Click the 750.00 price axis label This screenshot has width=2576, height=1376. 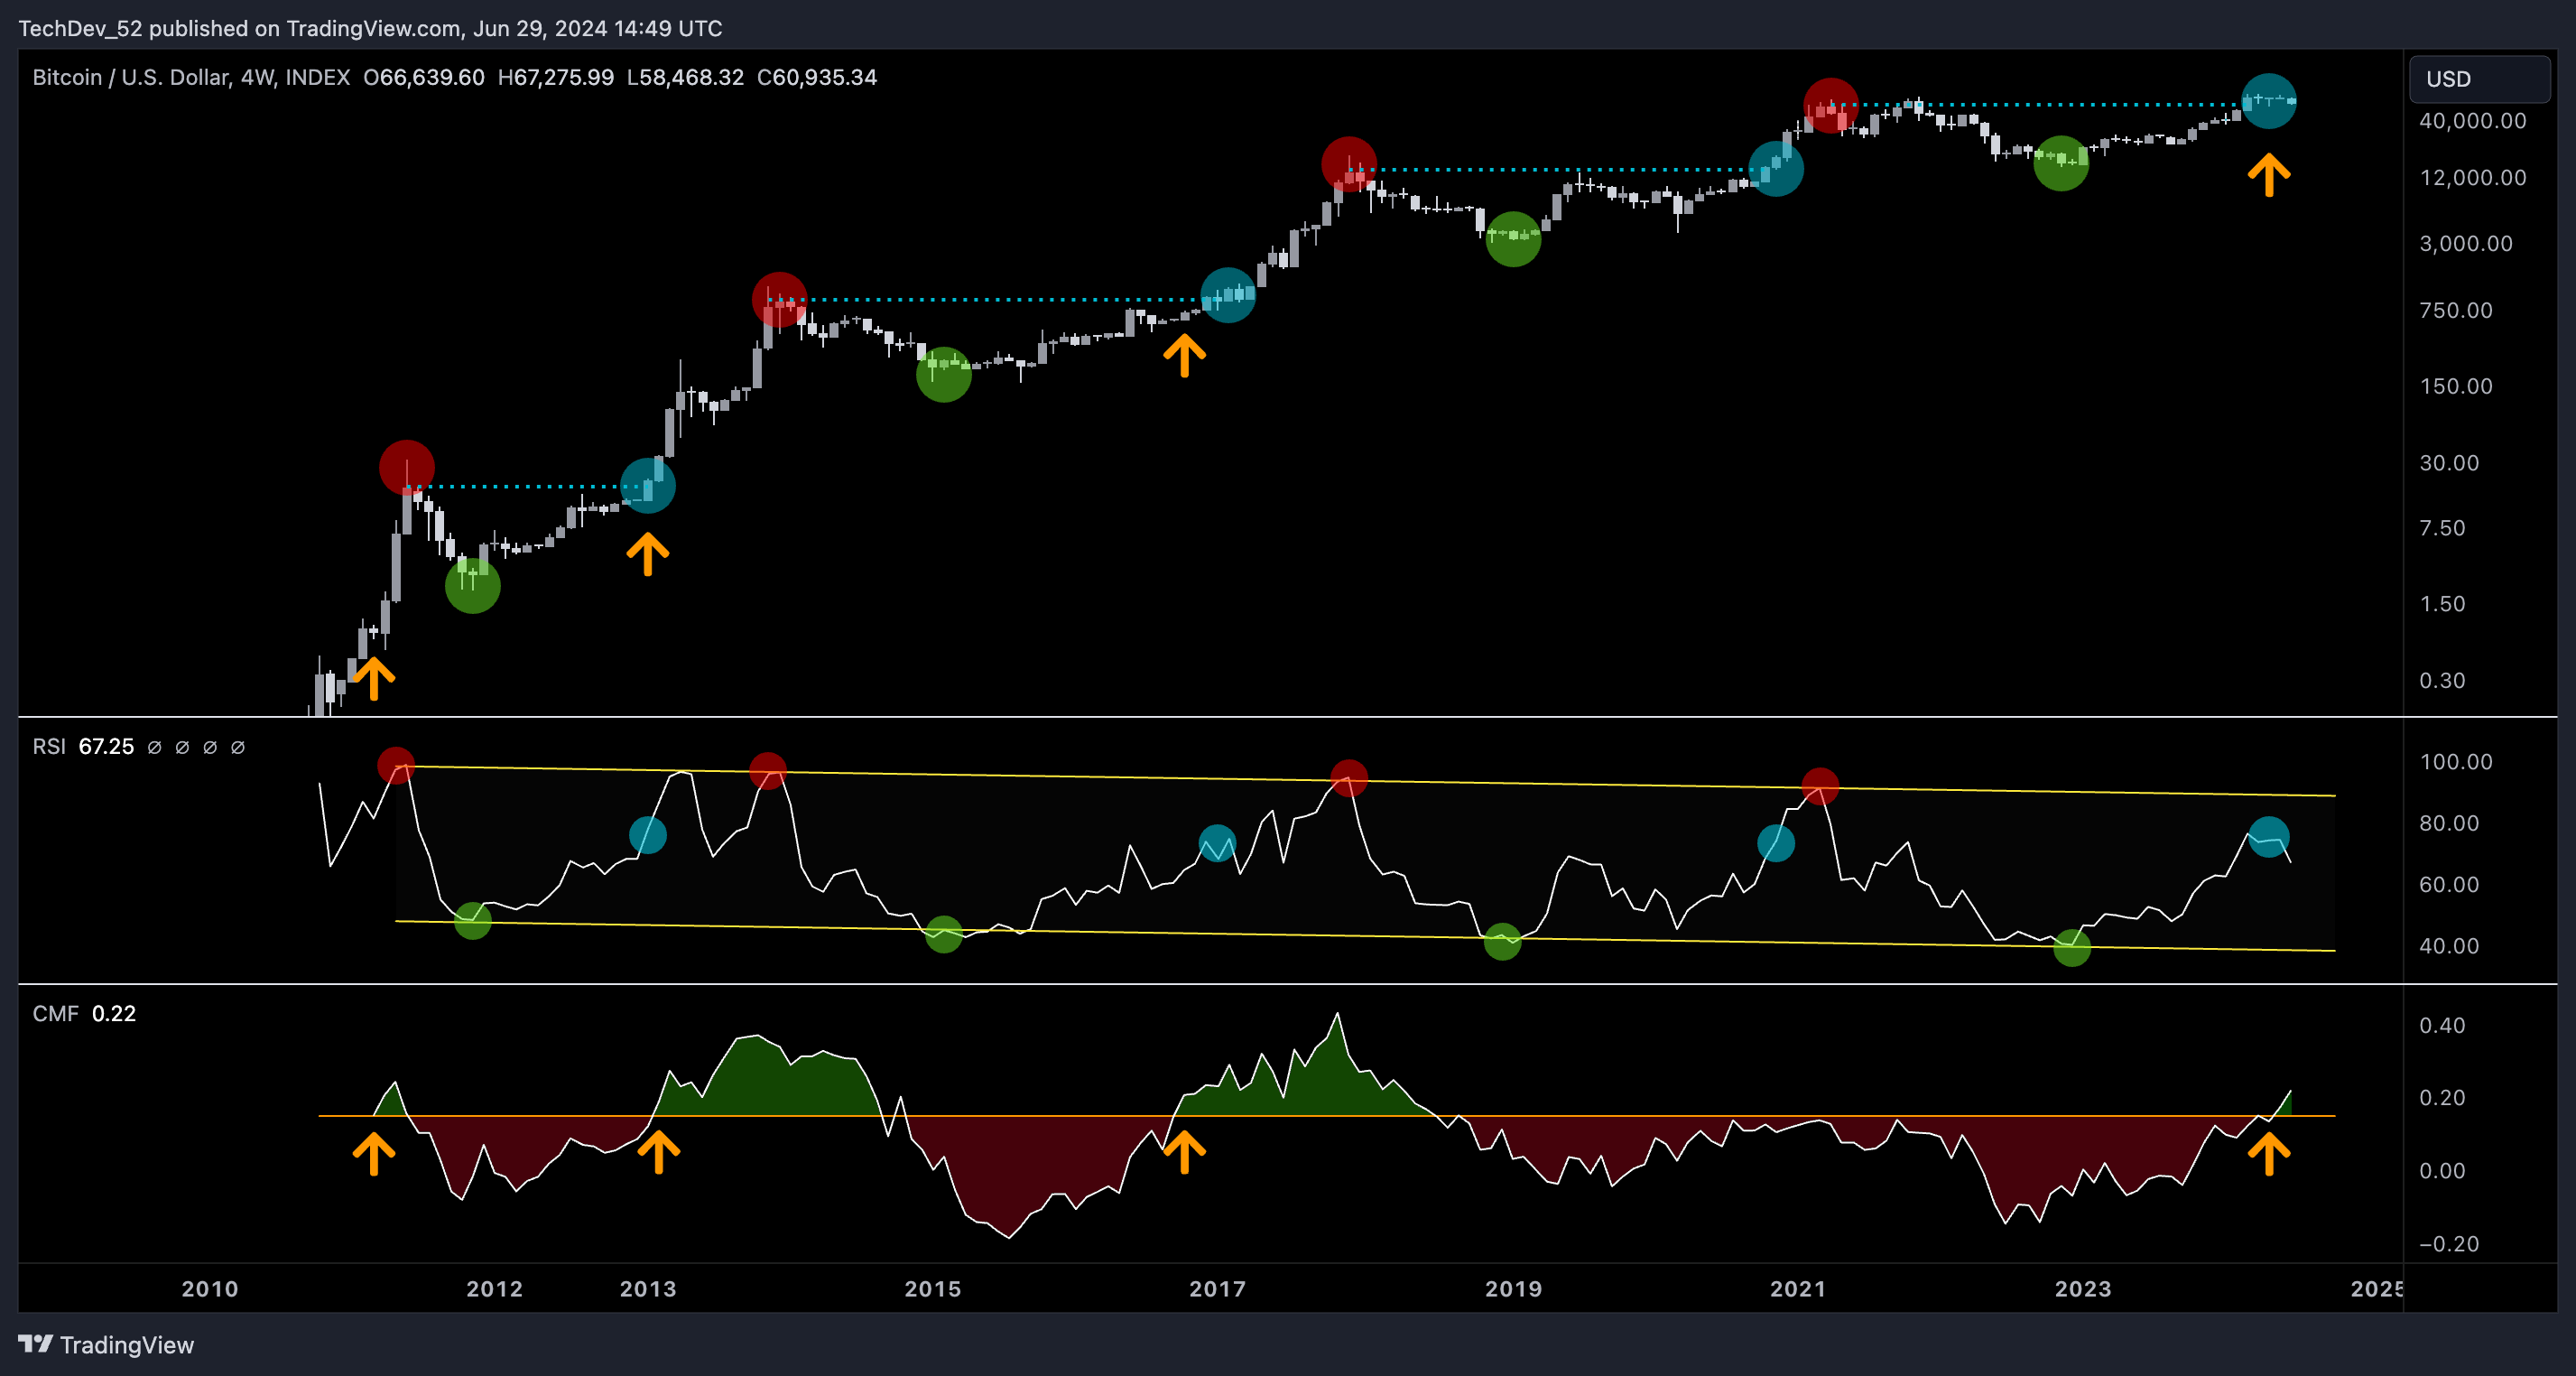coord(2456,310)
